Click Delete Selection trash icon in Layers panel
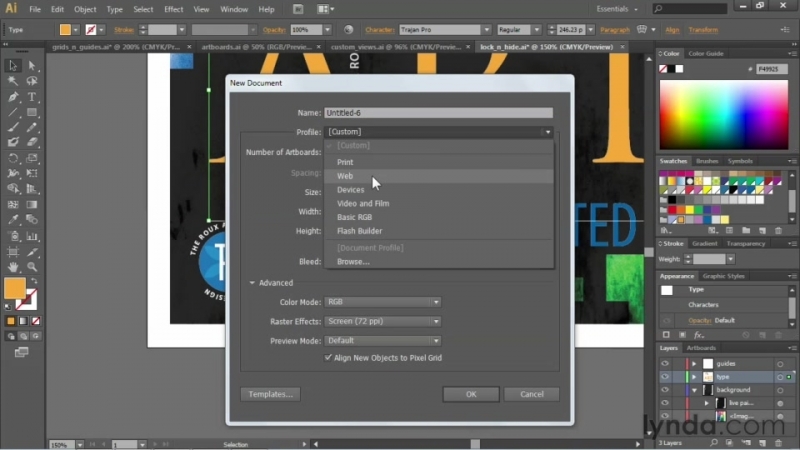Image resolution: width=800 pixels, height=450 pixels. 779,443
